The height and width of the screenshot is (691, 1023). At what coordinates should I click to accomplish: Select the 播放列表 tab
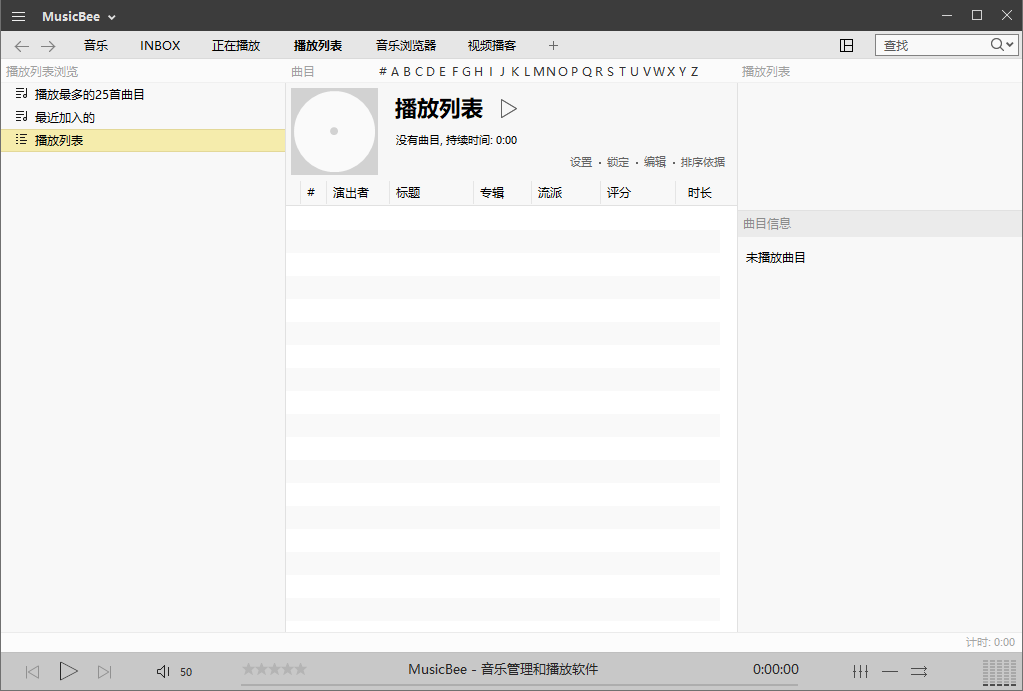coord(318,46)
